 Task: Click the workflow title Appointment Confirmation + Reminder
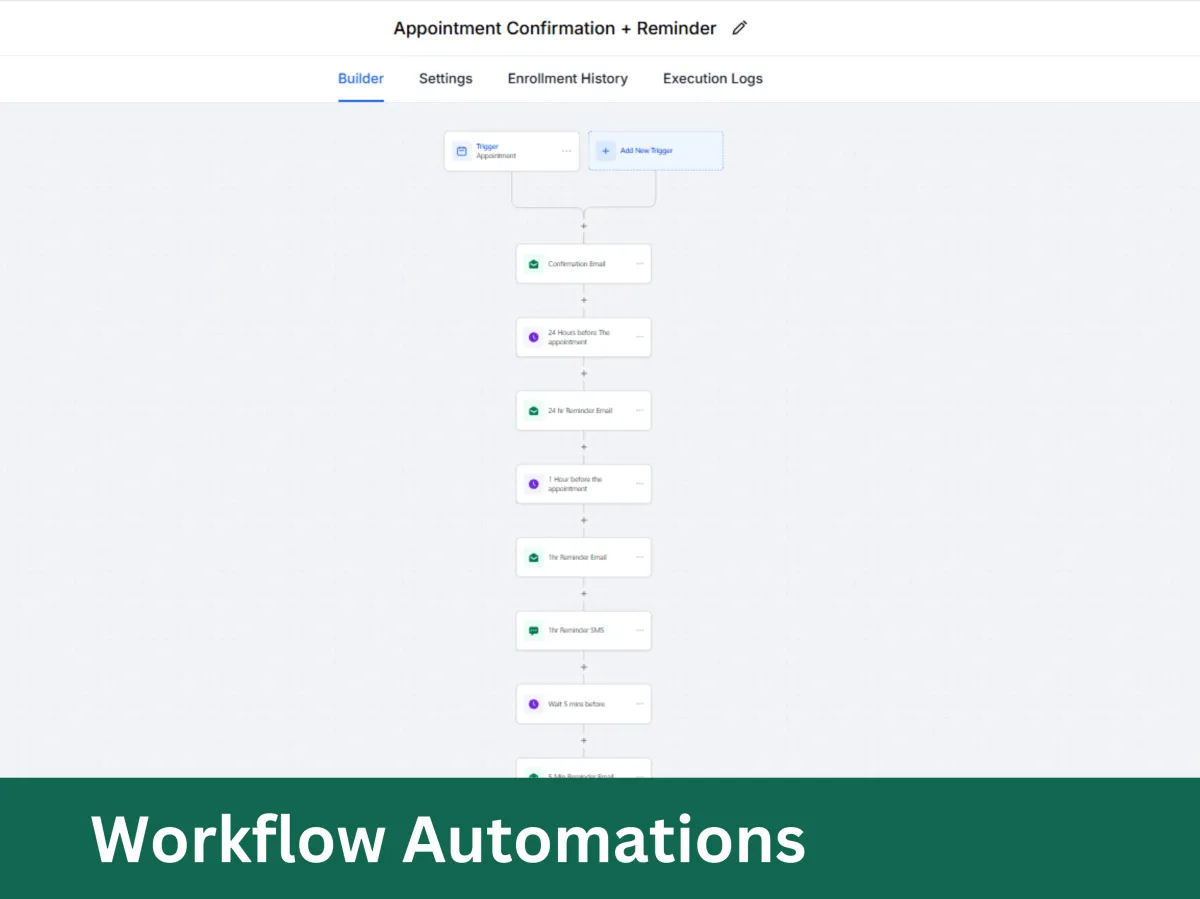(x=555, y=28)
